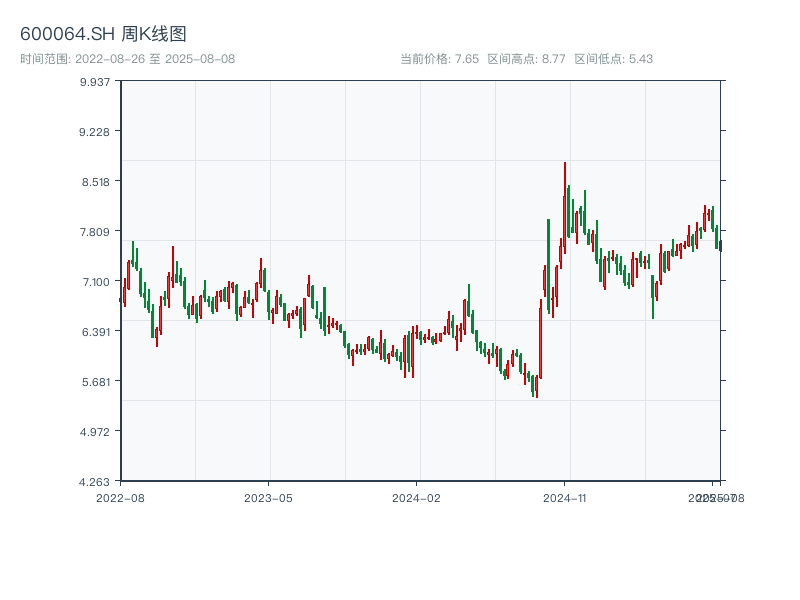Click the x-axis label 2023-05
The width and height of the screenshot is (800, 600).
coord(268,498)
